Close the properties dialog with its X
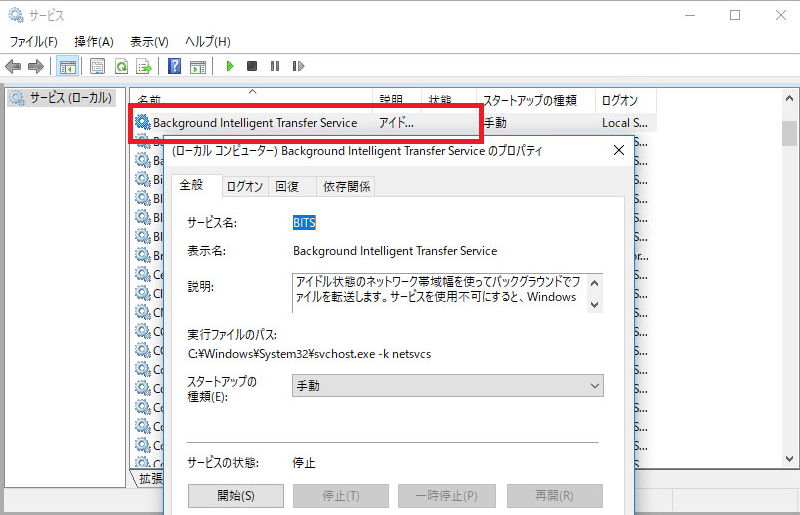Image resolution: width=800 pixels, height=515 pixels. [619, 150]
